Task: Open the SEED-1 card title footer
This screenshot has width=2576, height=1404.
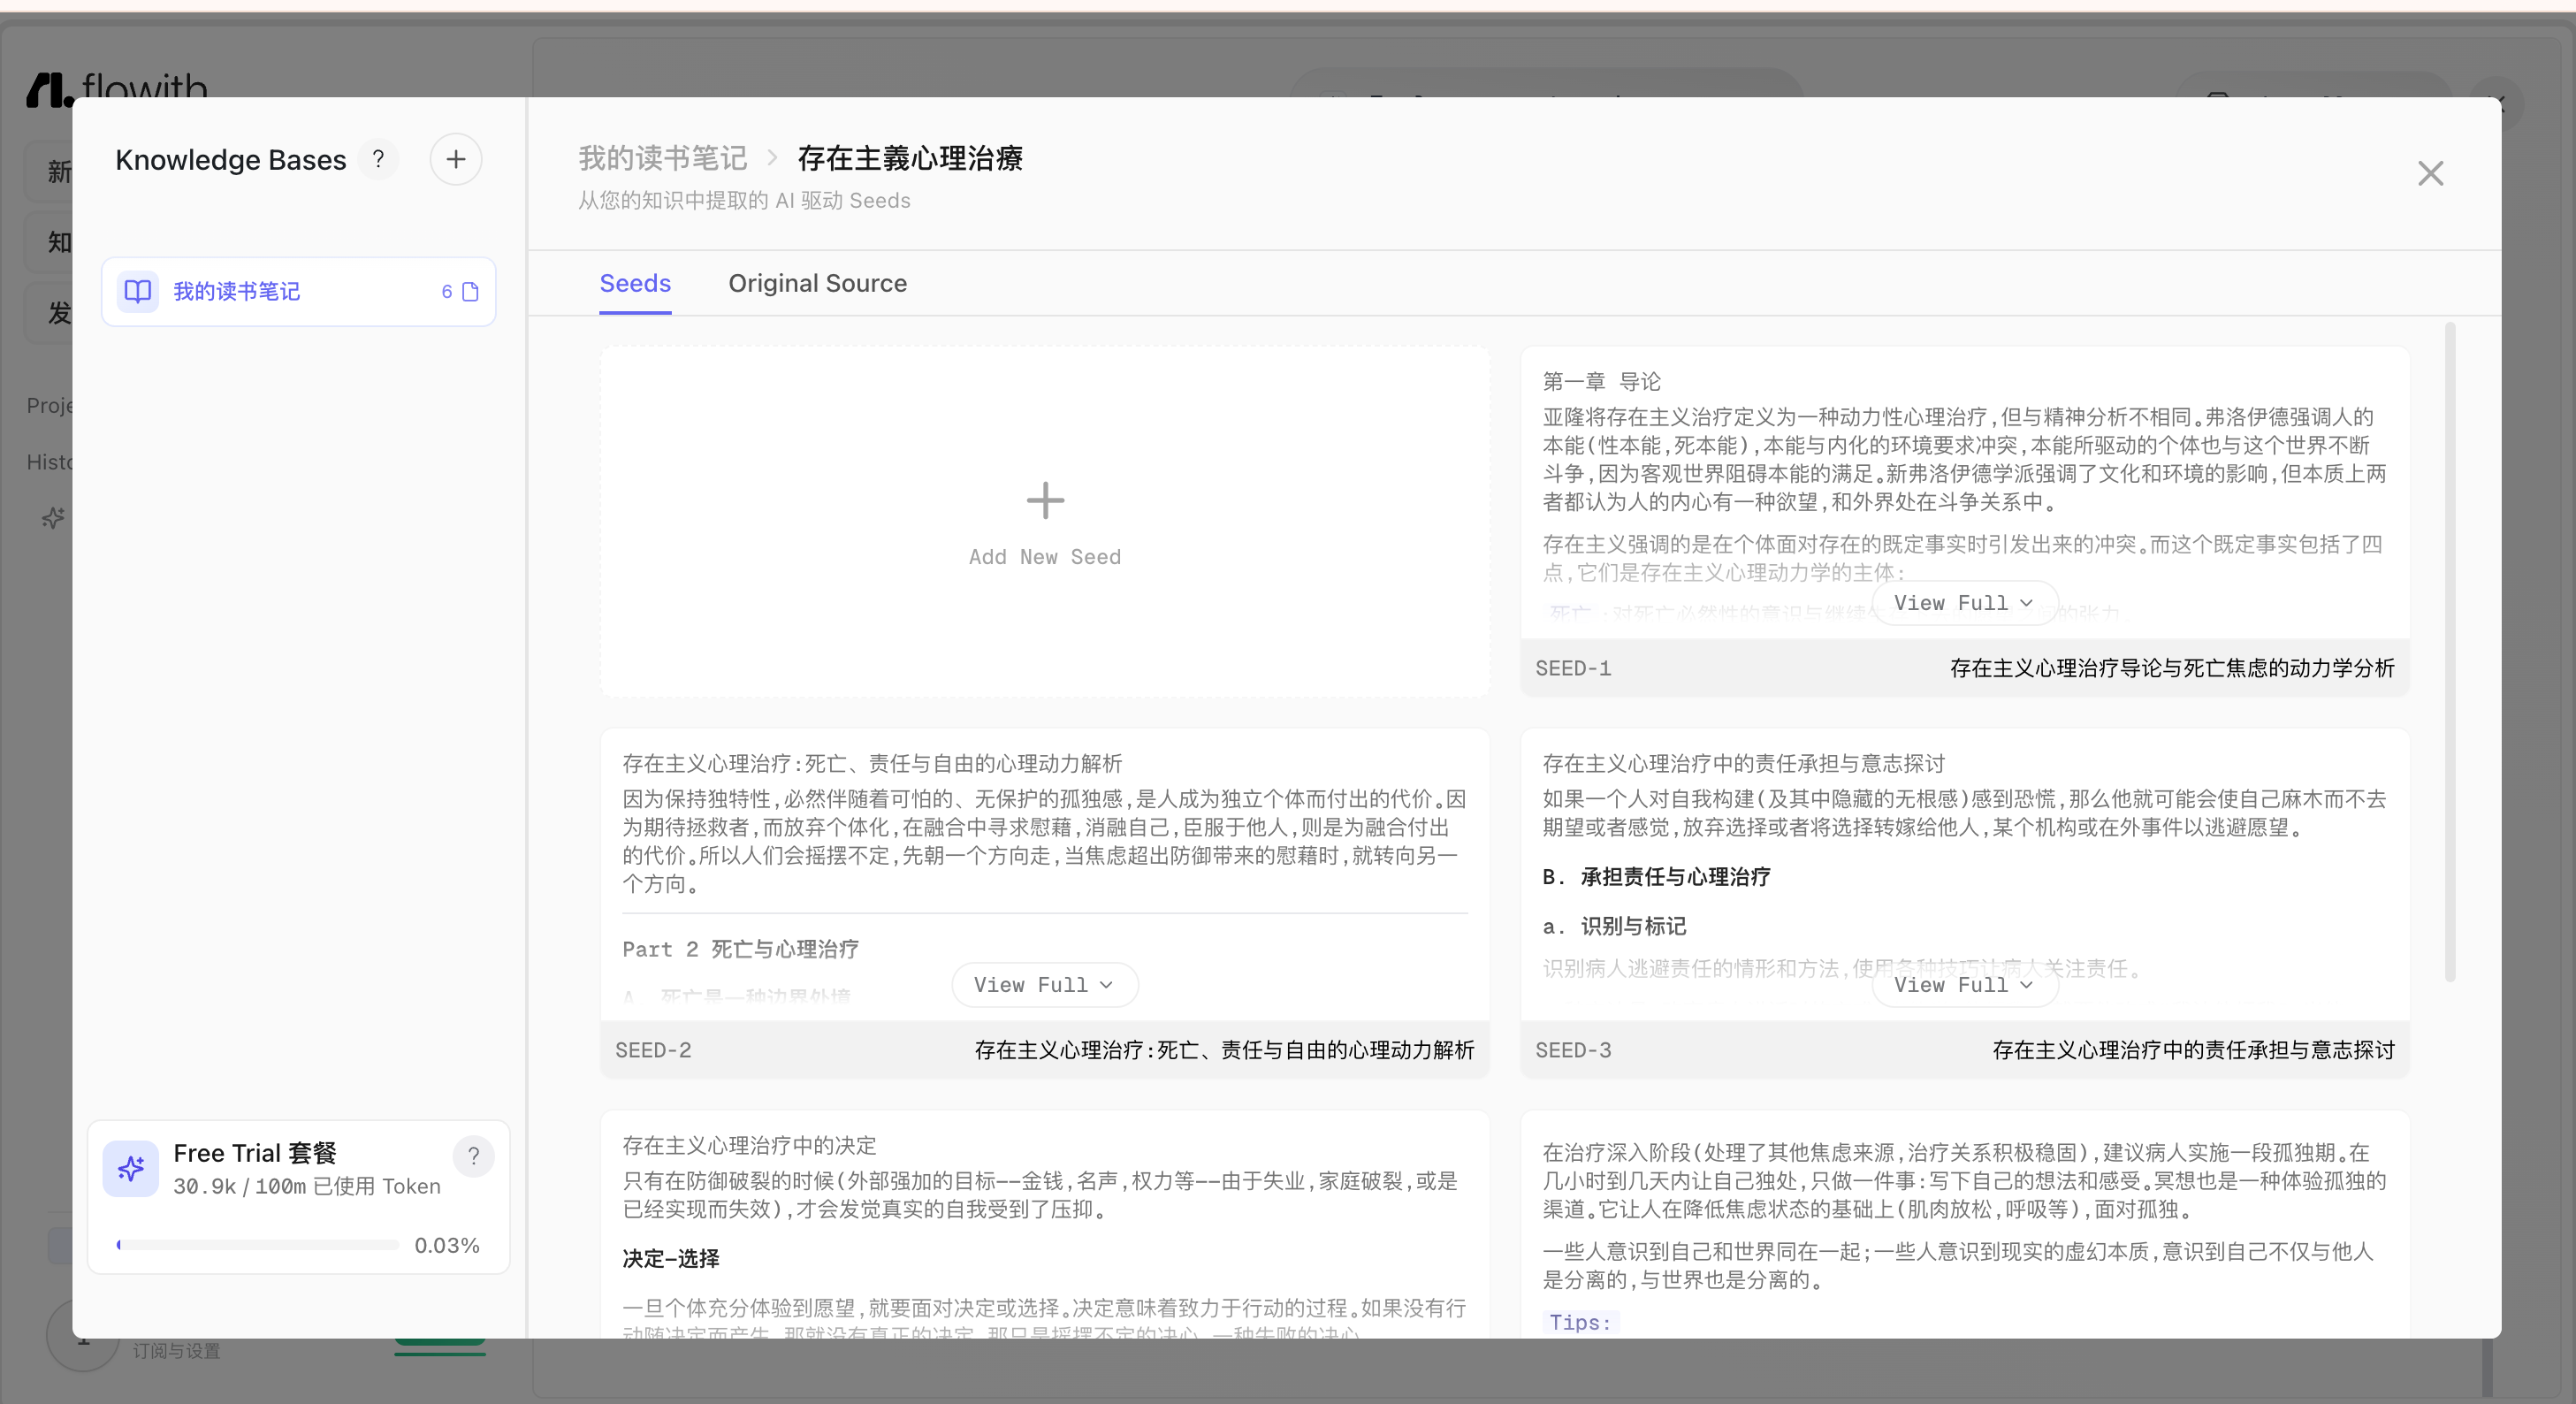Action: [2172, 668]
